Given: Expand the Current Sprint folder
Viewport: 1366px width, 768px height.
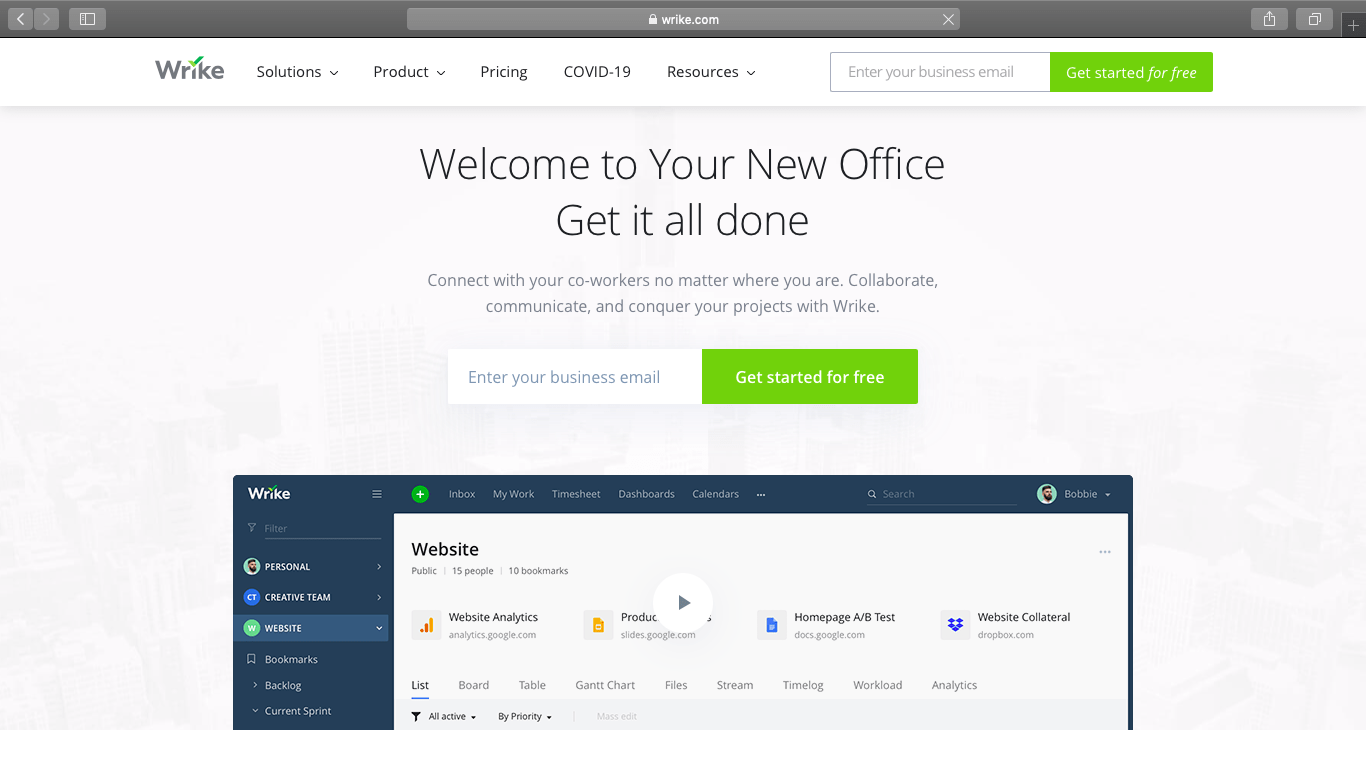Looking at the screenshot, I should point(255,711).
